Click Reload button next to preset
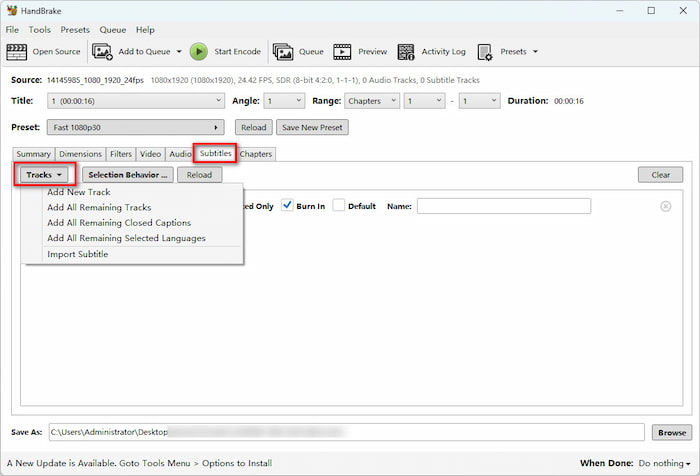This screenshot has width=700, height=476. 254,127
